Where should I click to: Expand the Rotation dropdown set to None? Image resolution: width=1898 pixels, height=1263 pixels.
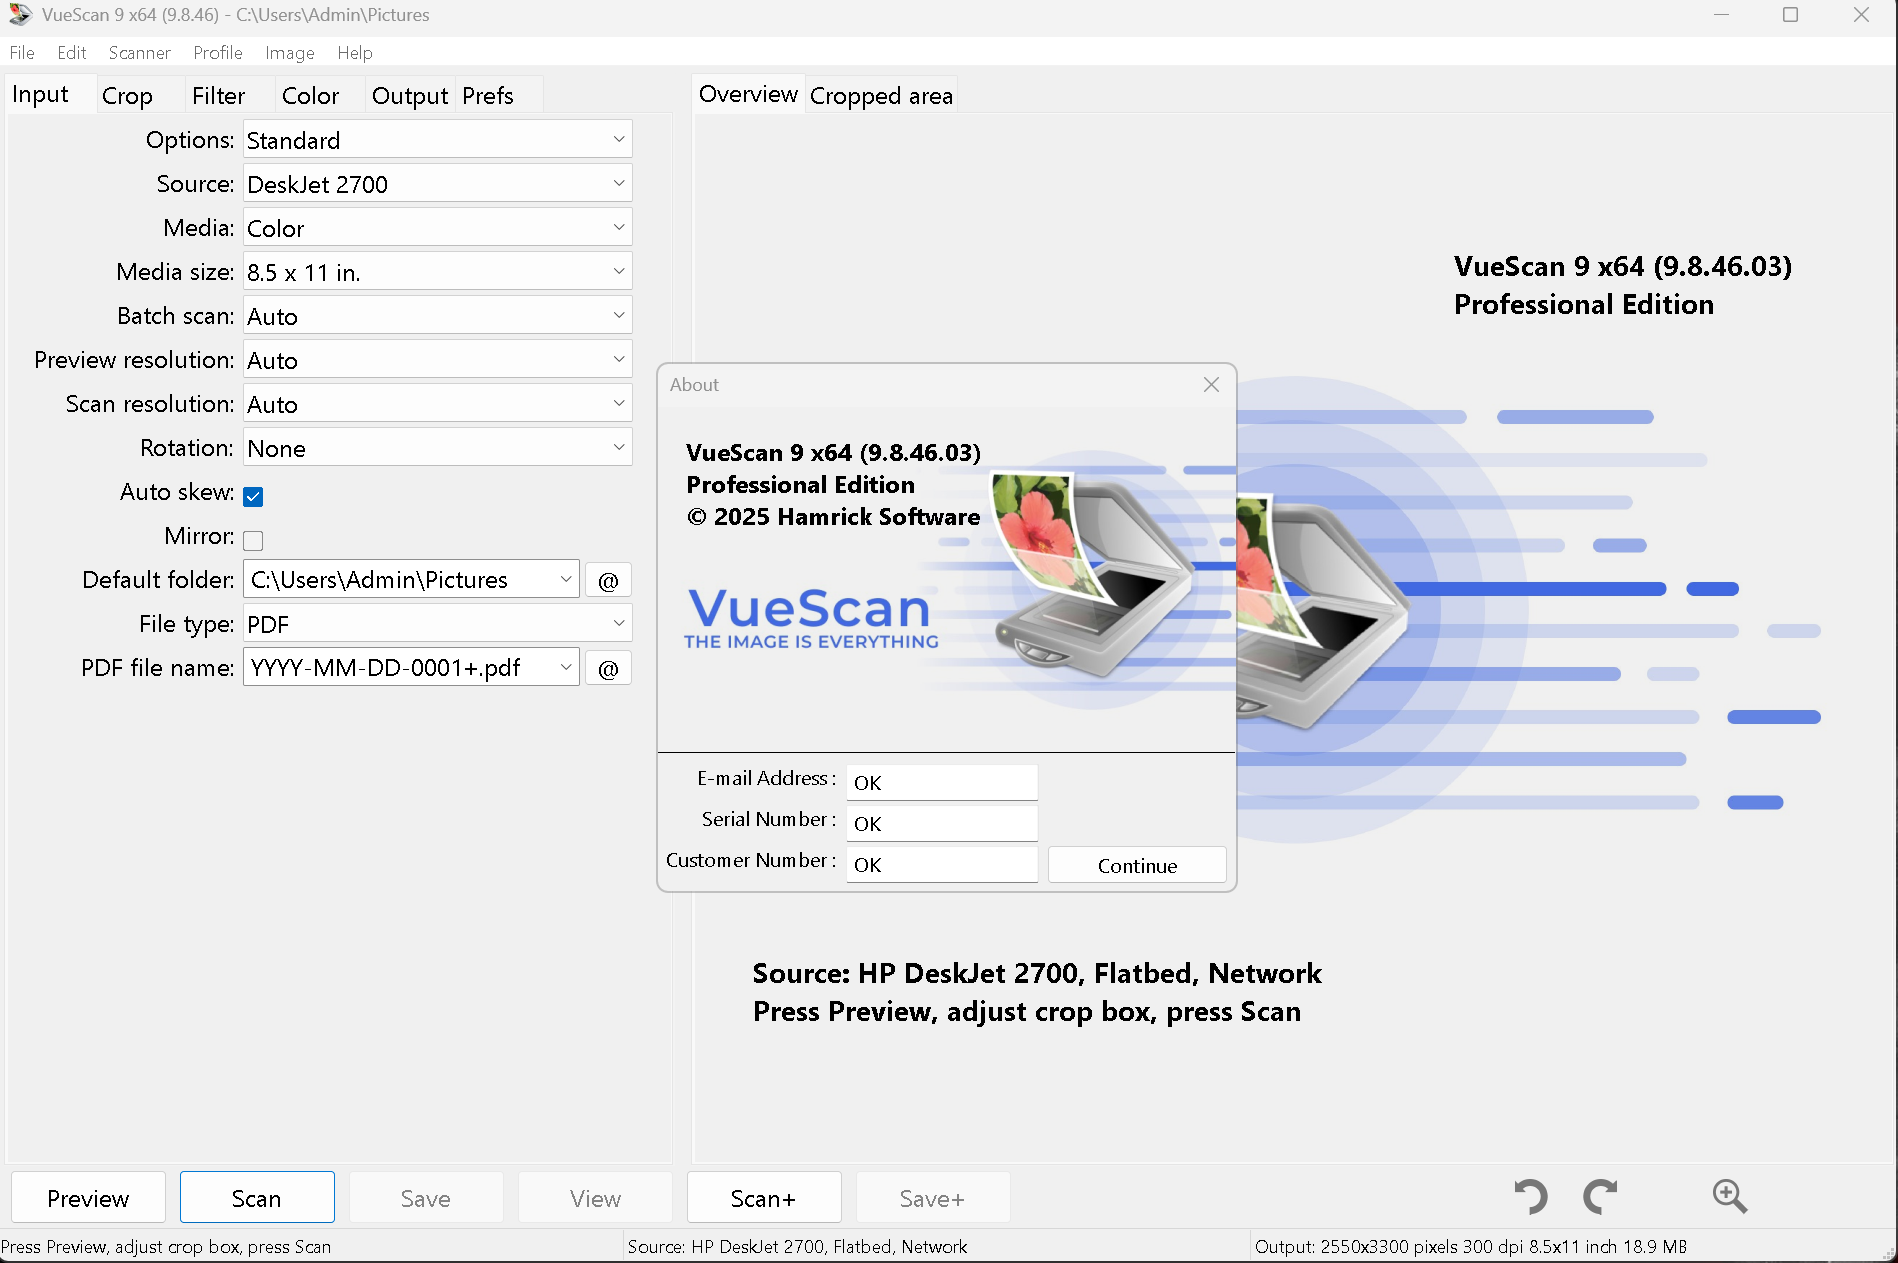click(437, 448)
